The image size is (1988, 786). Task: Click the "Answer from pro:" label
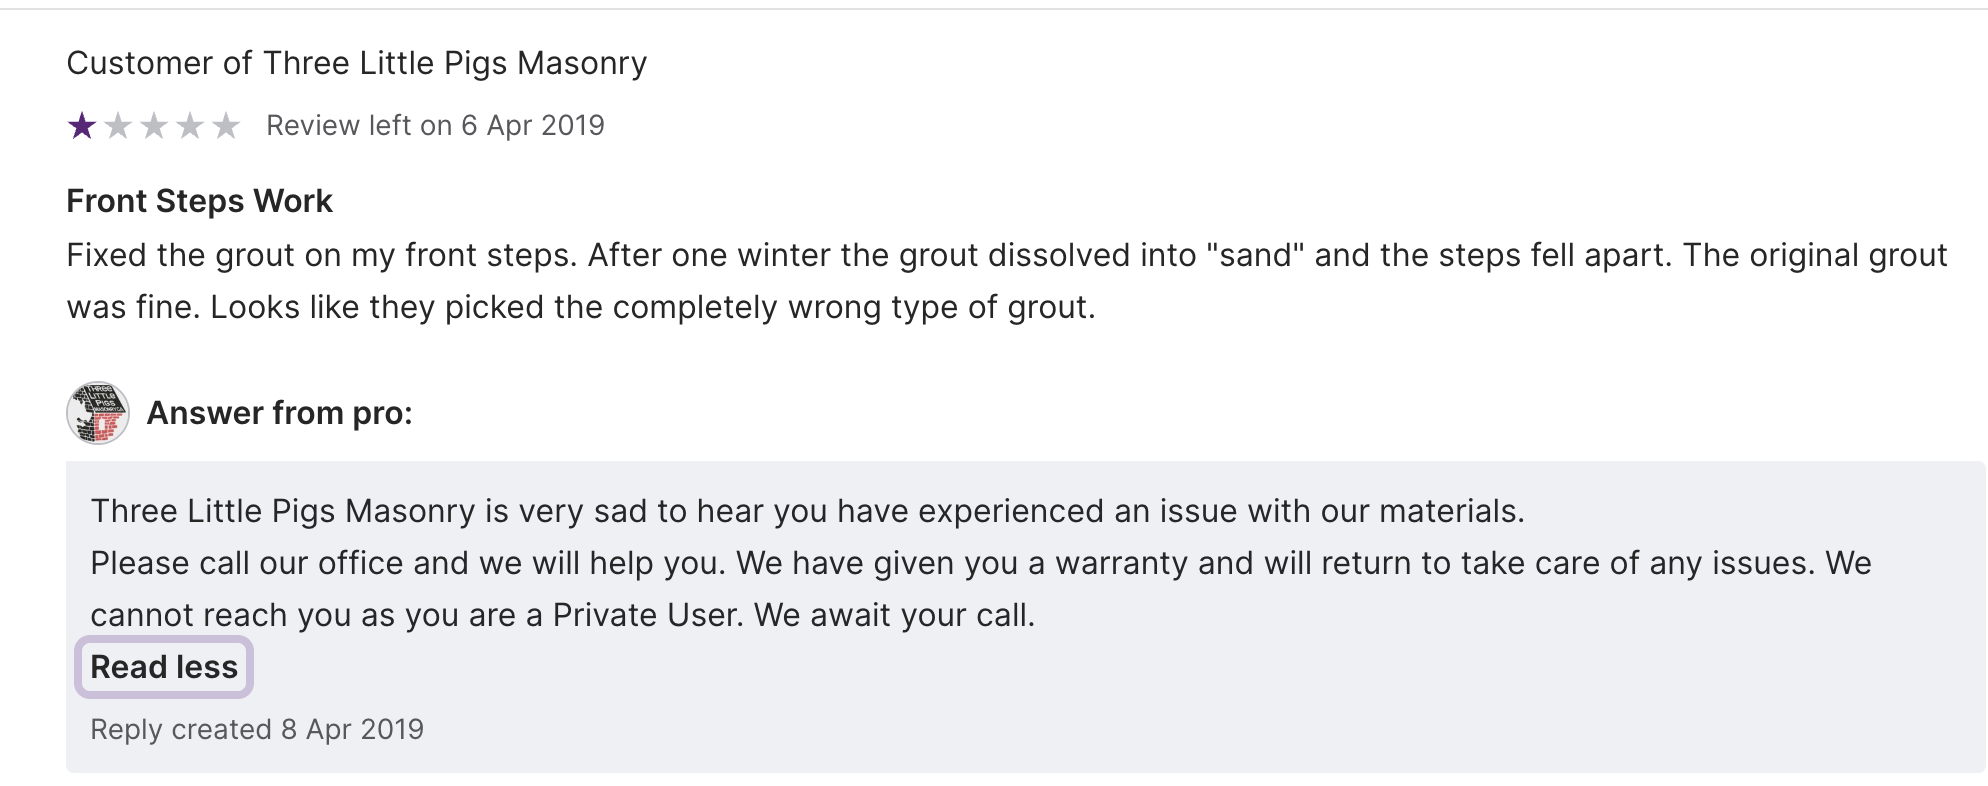[x=280, y=413]
